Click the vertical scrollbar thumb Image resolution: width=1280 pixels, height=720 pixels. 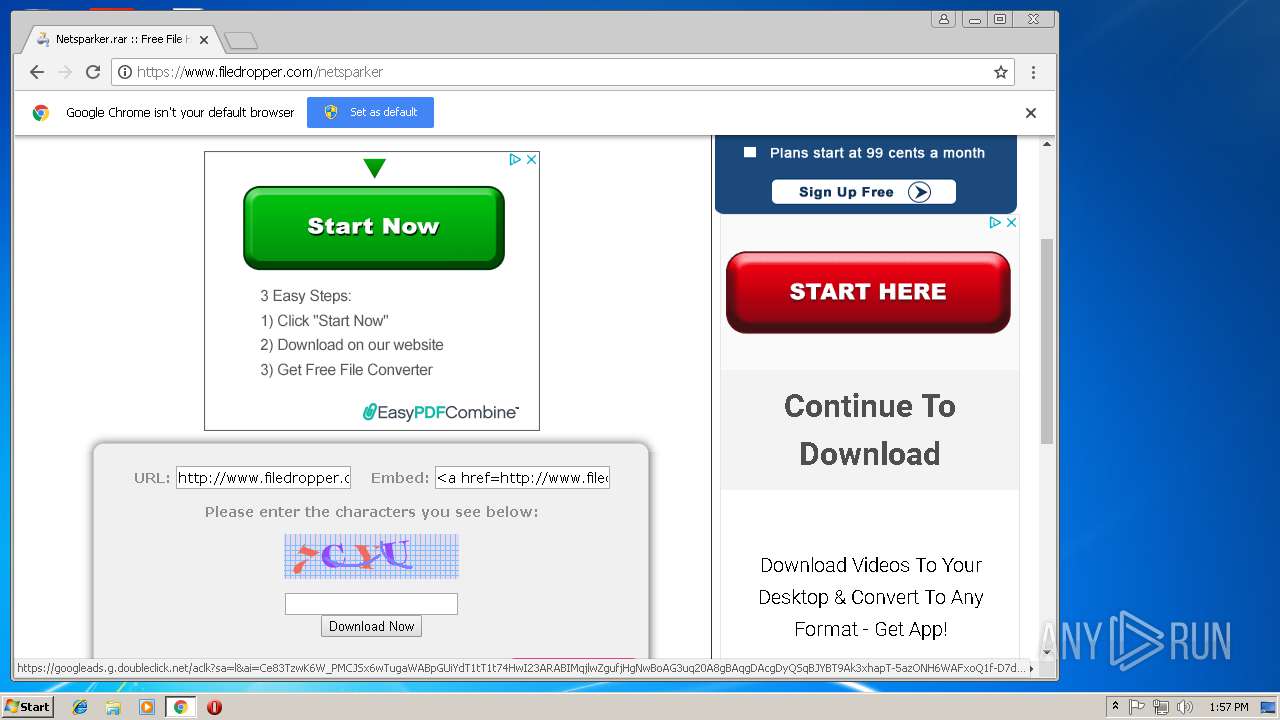pos(1047,340)
